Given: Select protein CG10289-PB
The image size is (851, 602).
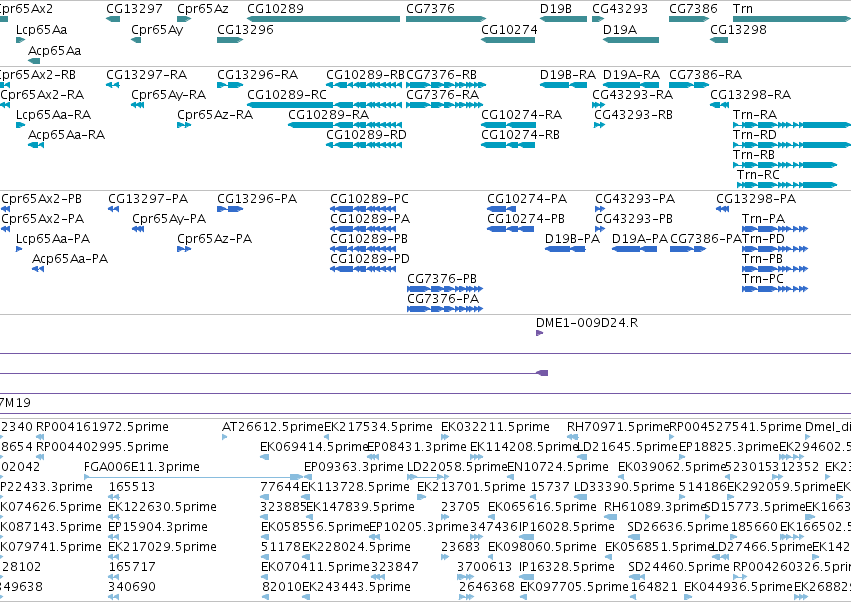Looking at the screenshot, I should point(363,249).
